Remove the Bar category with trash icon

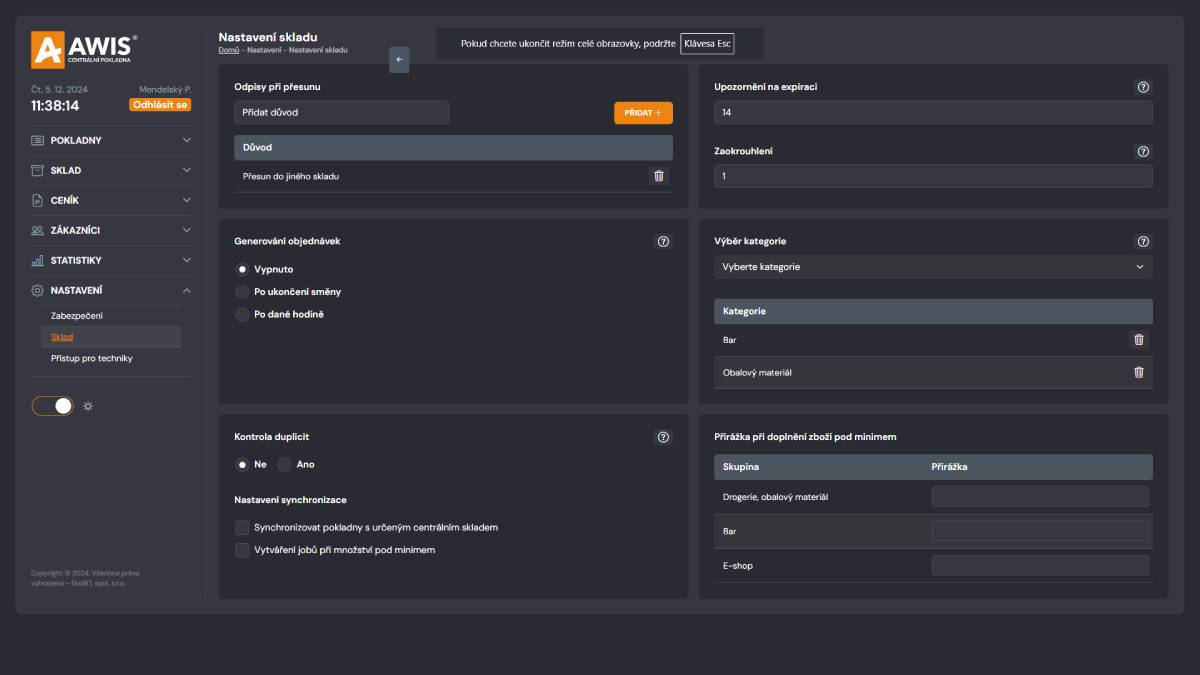click(x=1138, y=340)
